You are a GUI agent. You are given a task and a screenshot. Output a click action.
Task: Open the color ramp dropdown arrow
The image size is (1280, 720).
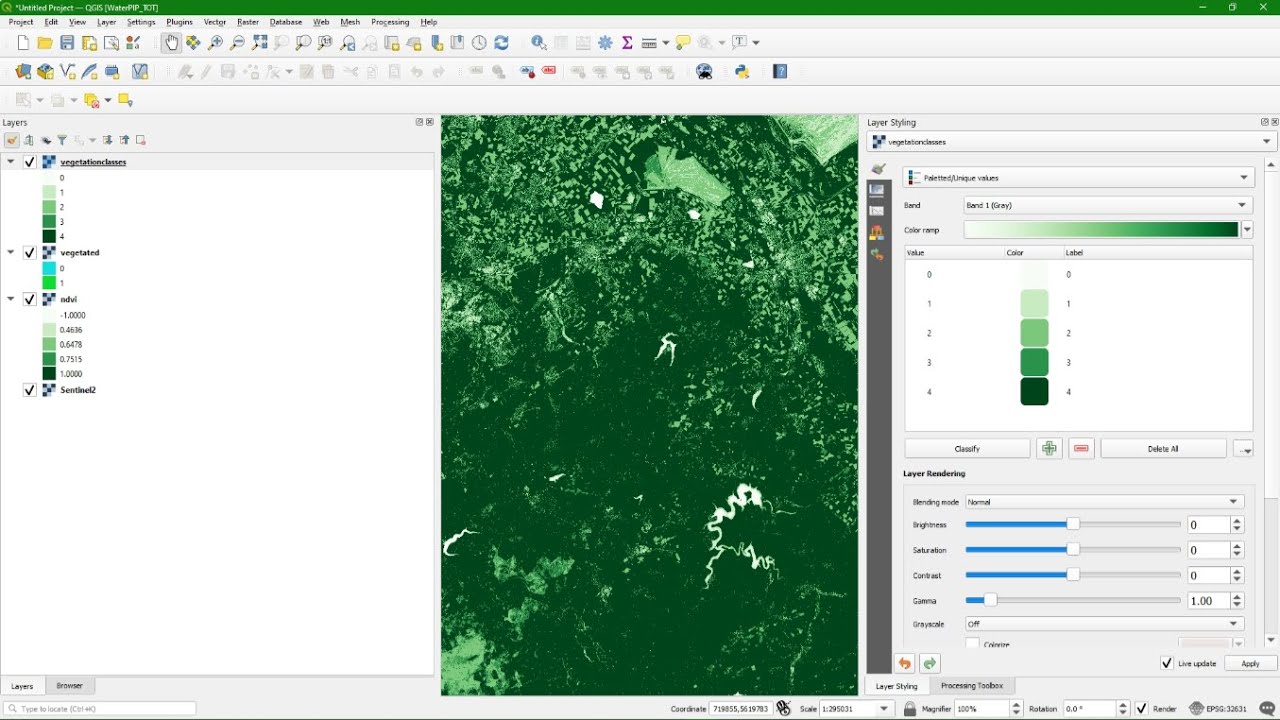coord(1247,230)
